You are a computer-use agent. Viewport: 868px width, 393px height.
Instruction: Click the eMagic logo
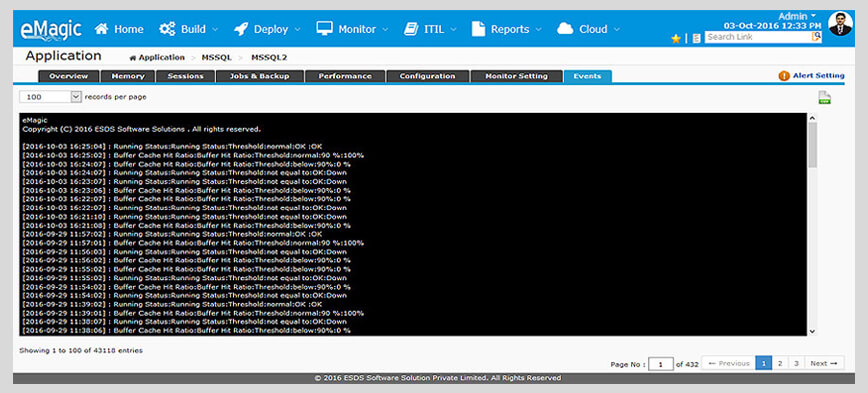[51, 29]
